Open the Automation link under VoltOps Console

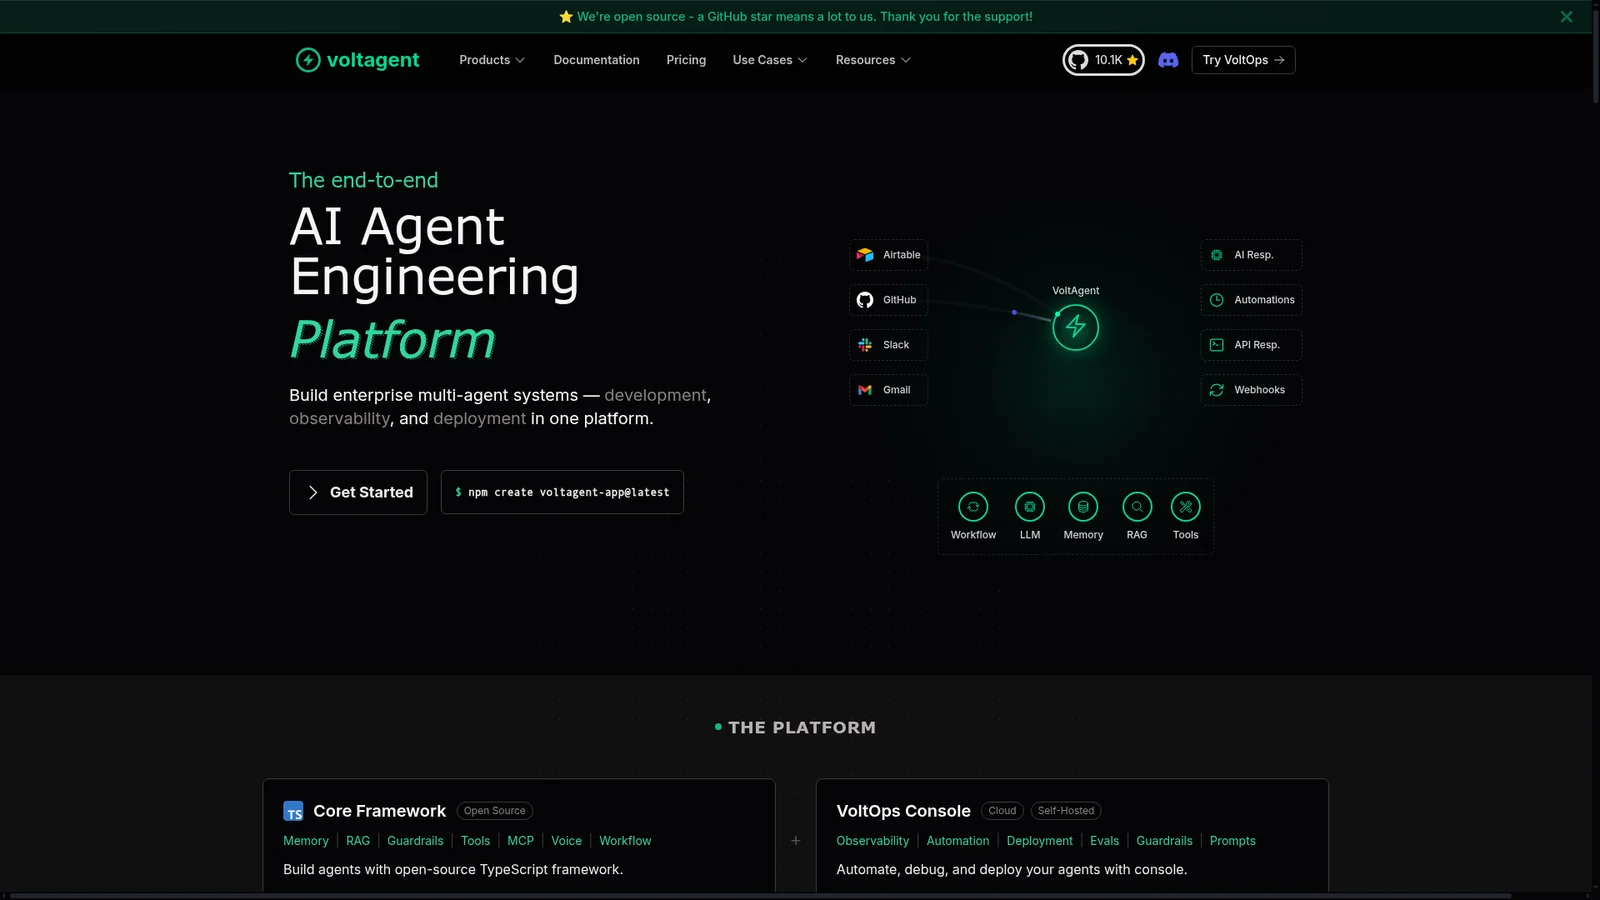[958, 841]
